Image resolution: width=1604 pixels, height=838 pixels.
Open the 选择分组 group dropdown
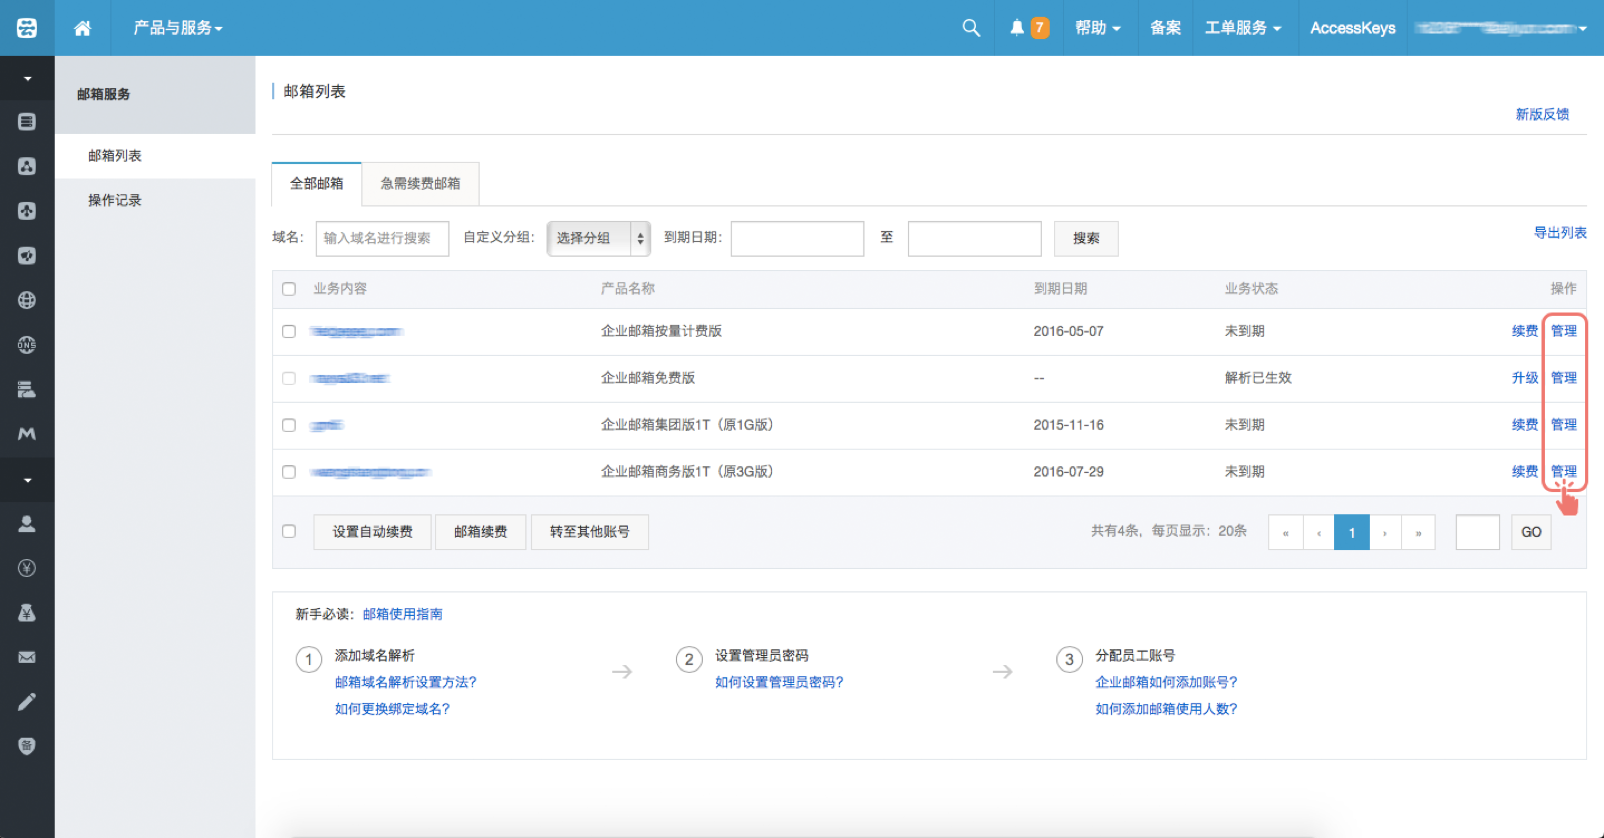598,238
